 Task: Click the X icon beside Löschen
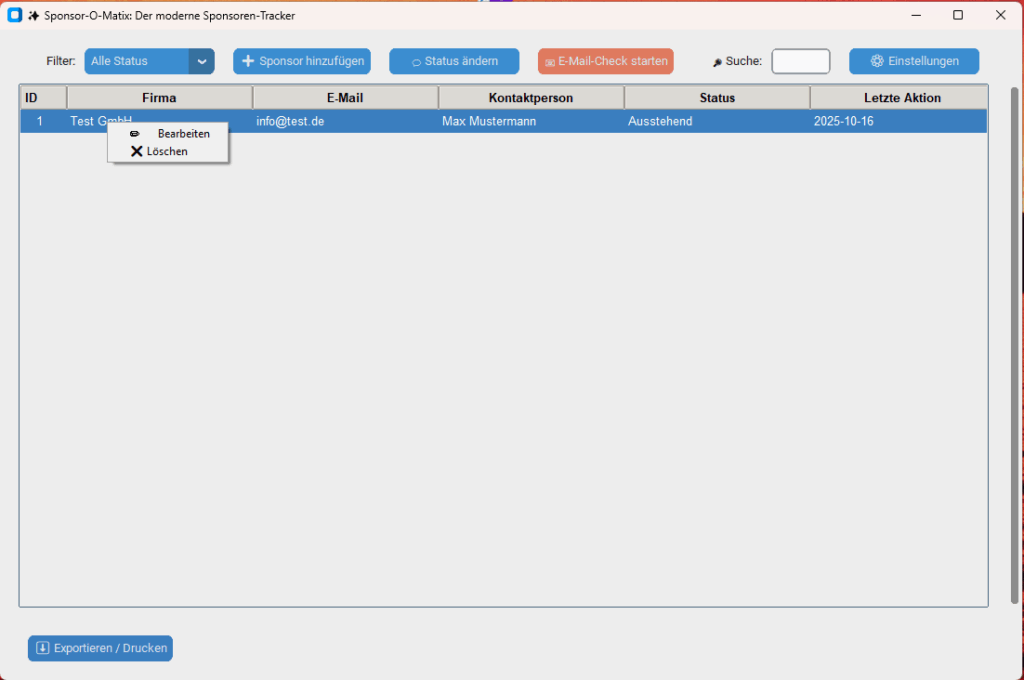tap(137, 151)
